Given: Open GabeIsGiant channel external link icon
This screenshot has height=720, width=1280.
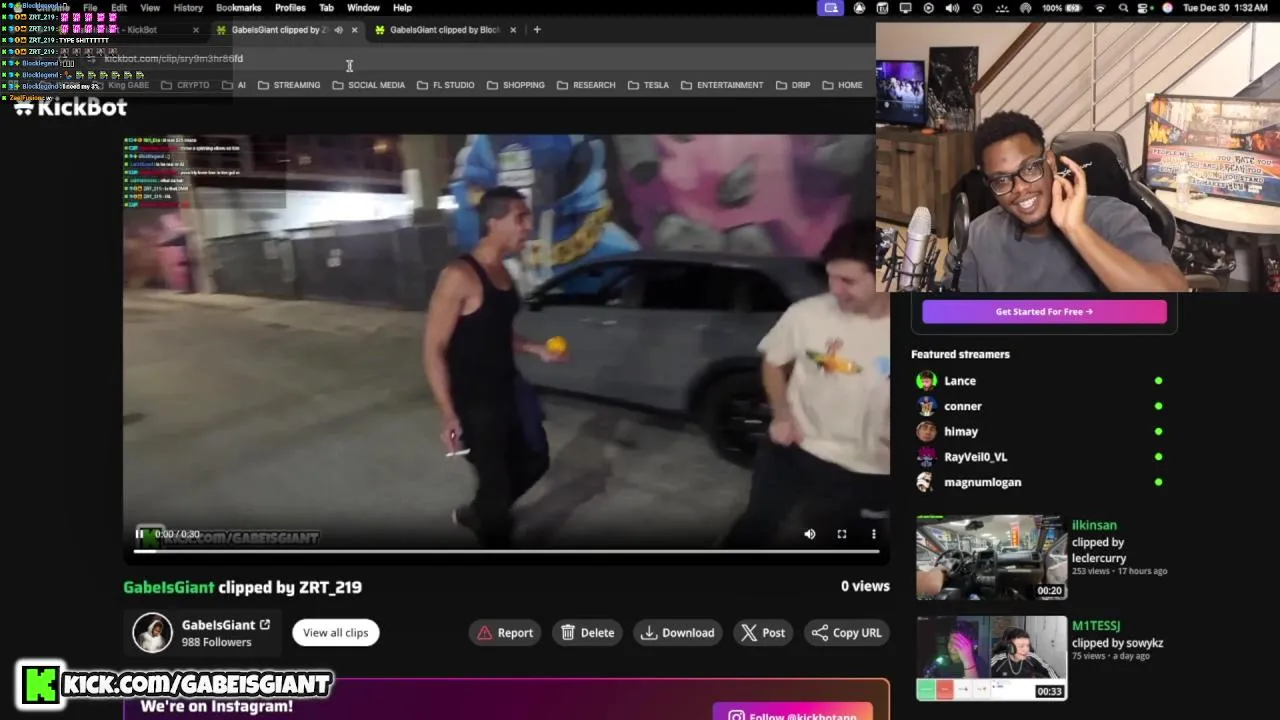Looking at the screenshot, I should click(265, 625).
